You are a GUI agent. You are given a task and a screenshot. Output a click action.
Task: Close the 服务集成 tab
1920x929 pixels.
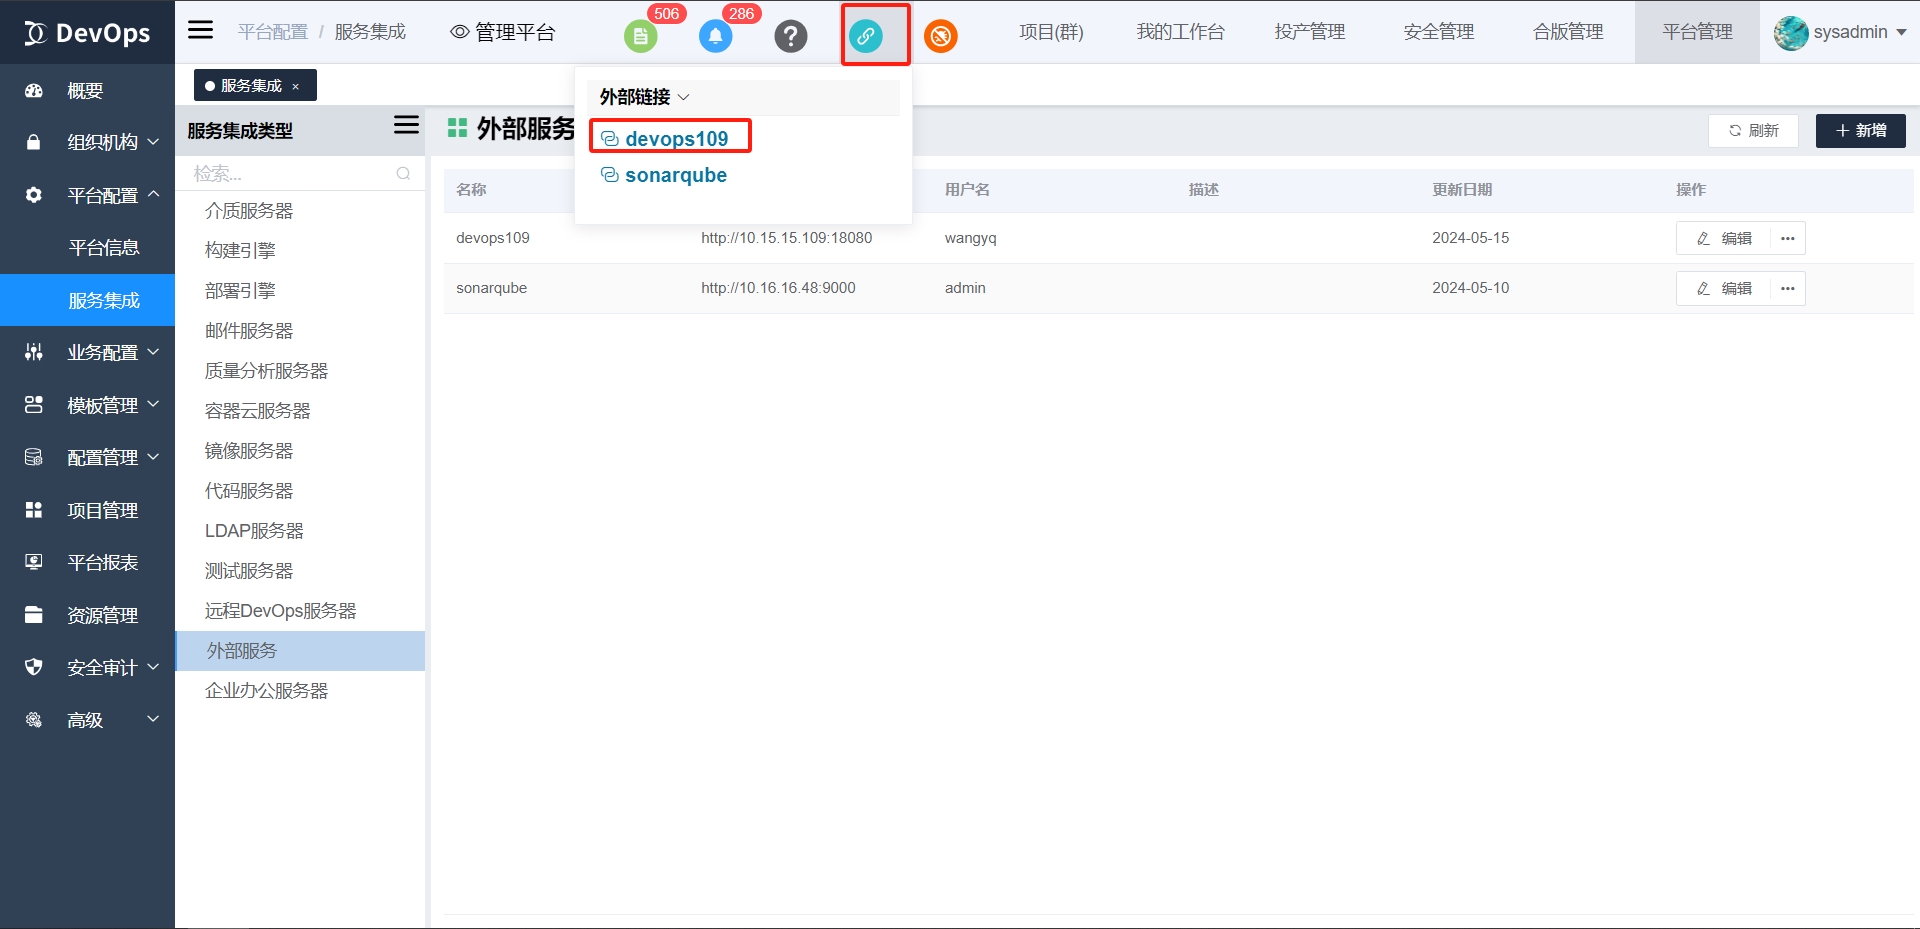tap(296, 87)
